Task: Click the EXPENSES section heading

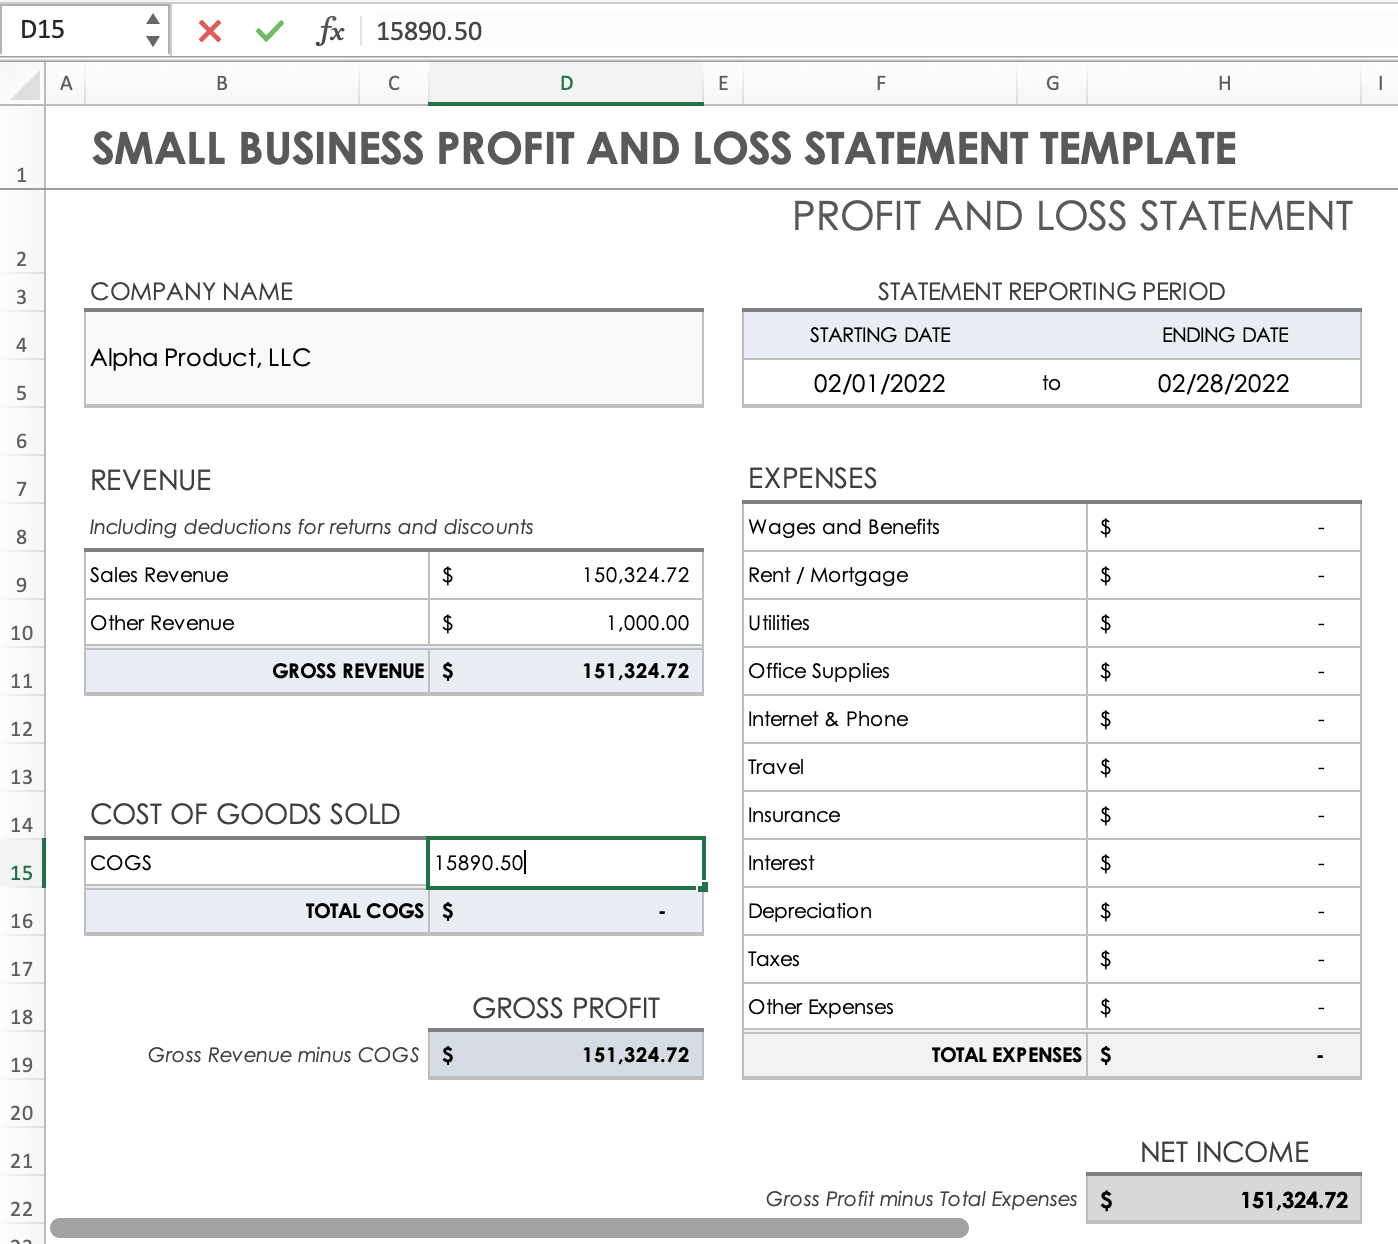Action: click(x=813, y=478)
